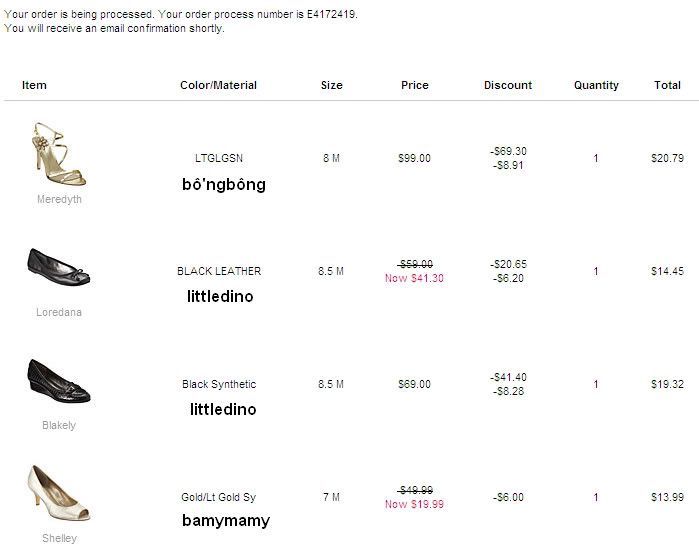Click the Price column header

415,86
